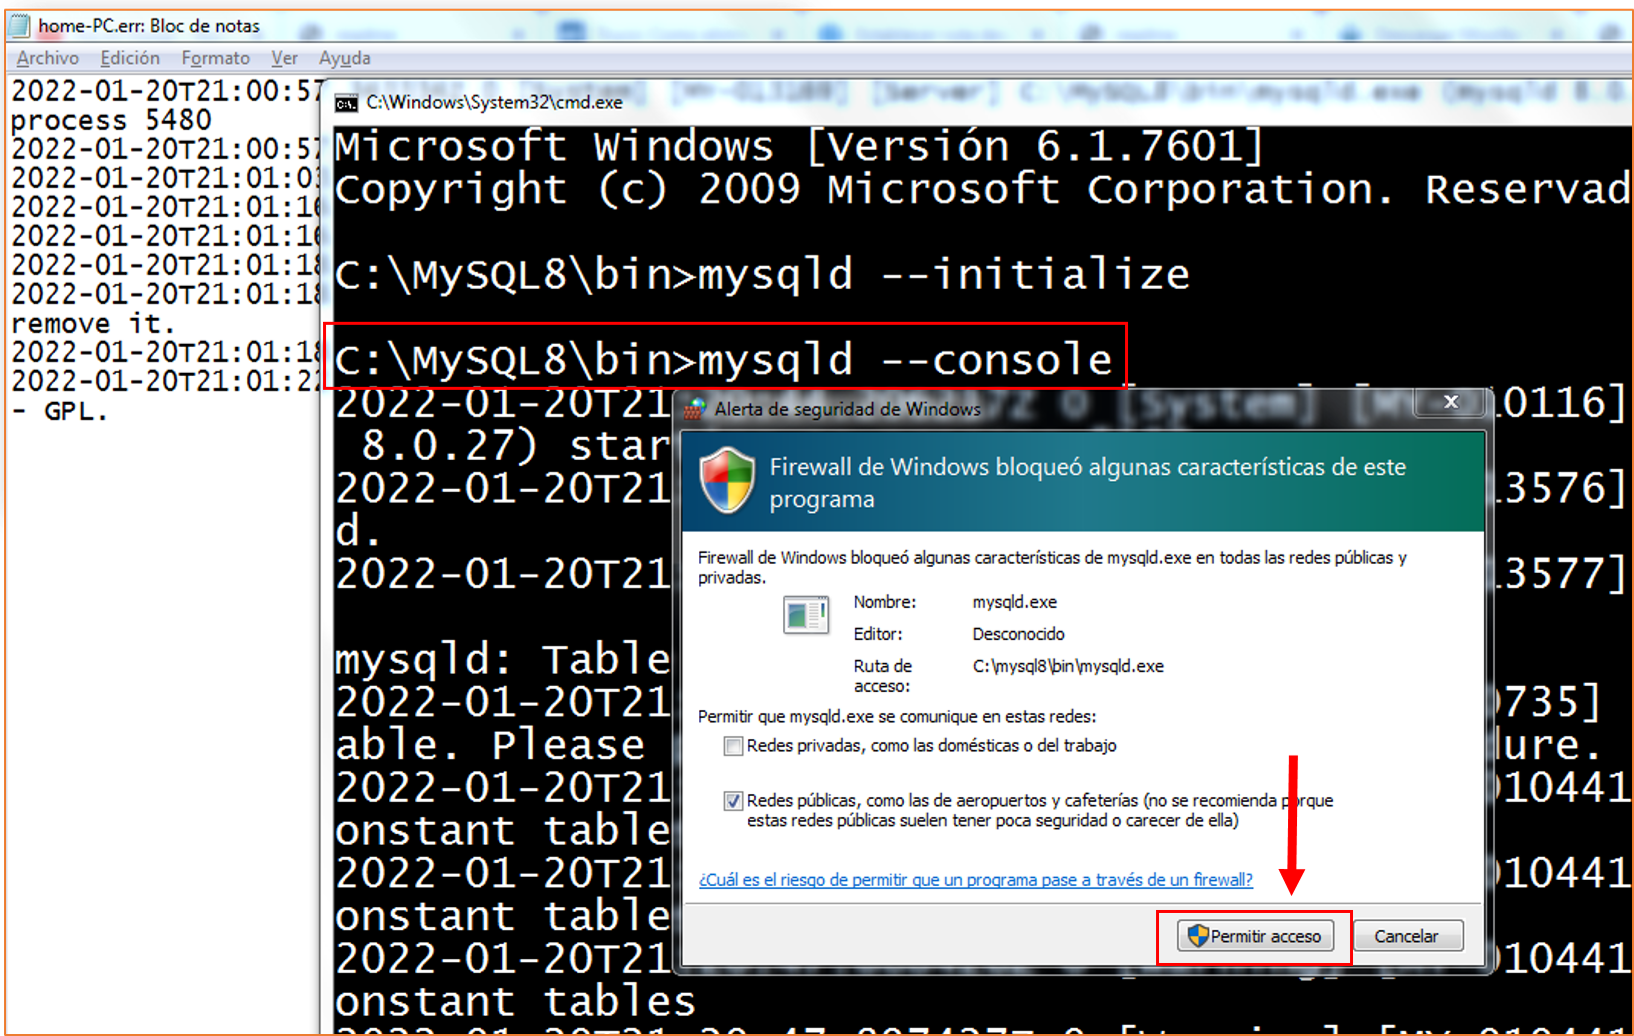Open the firewall risk help link

click(975, 880)
